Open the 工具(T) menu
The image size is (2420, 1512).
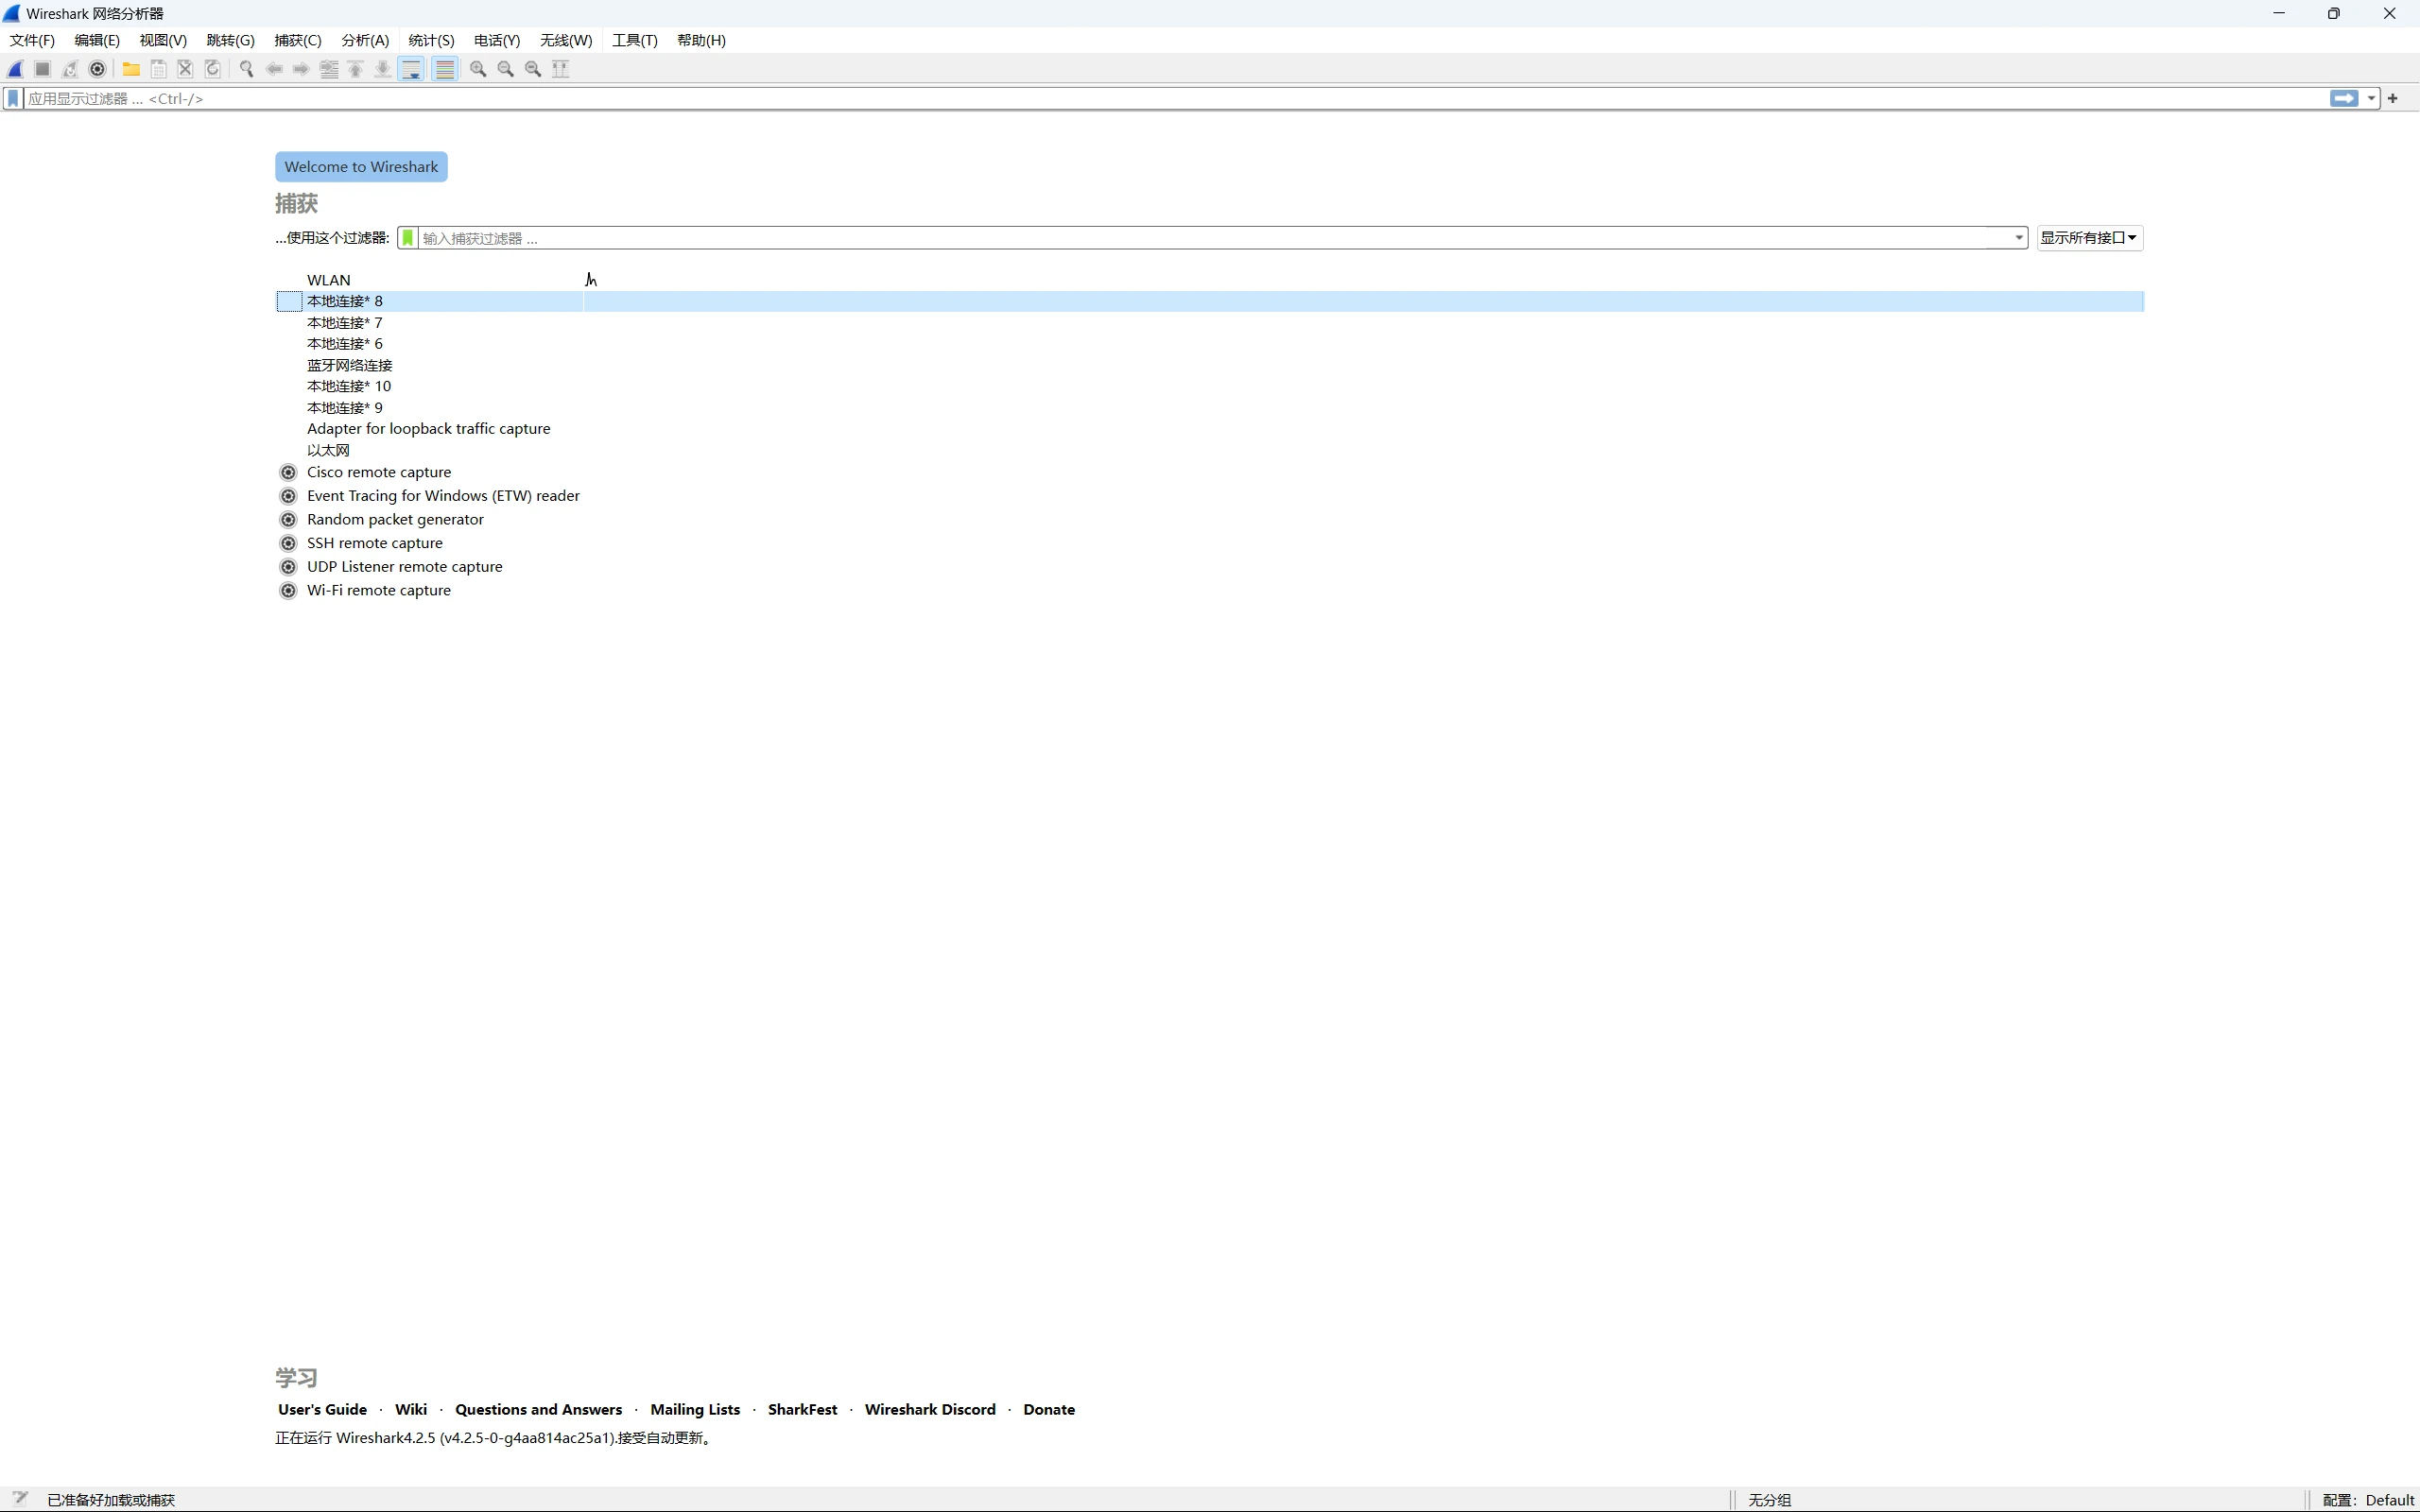click(x=635, y=40)
